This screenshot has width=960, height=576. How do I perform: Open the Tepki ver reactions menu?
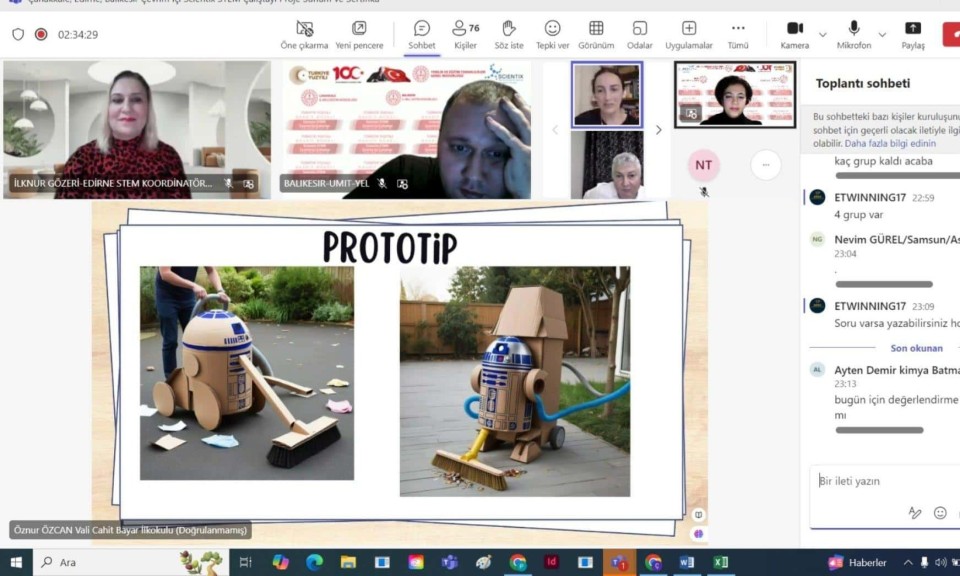552,35
